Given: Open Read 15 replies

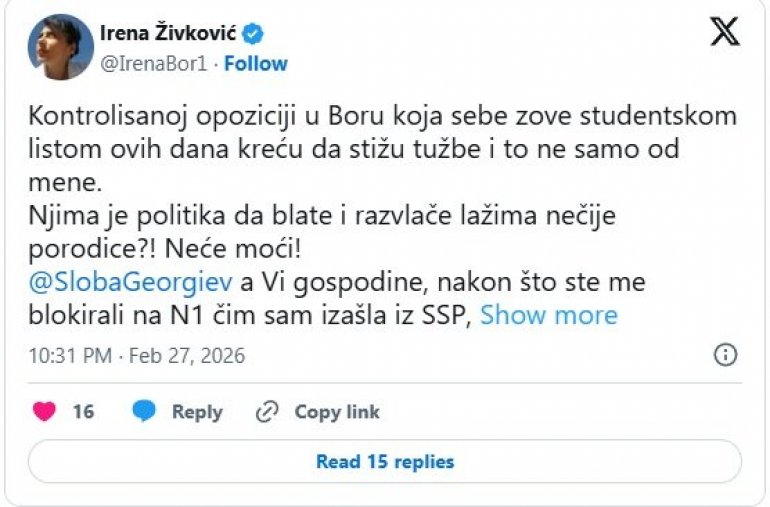Looking at the screenshot, I should (385, 462).
